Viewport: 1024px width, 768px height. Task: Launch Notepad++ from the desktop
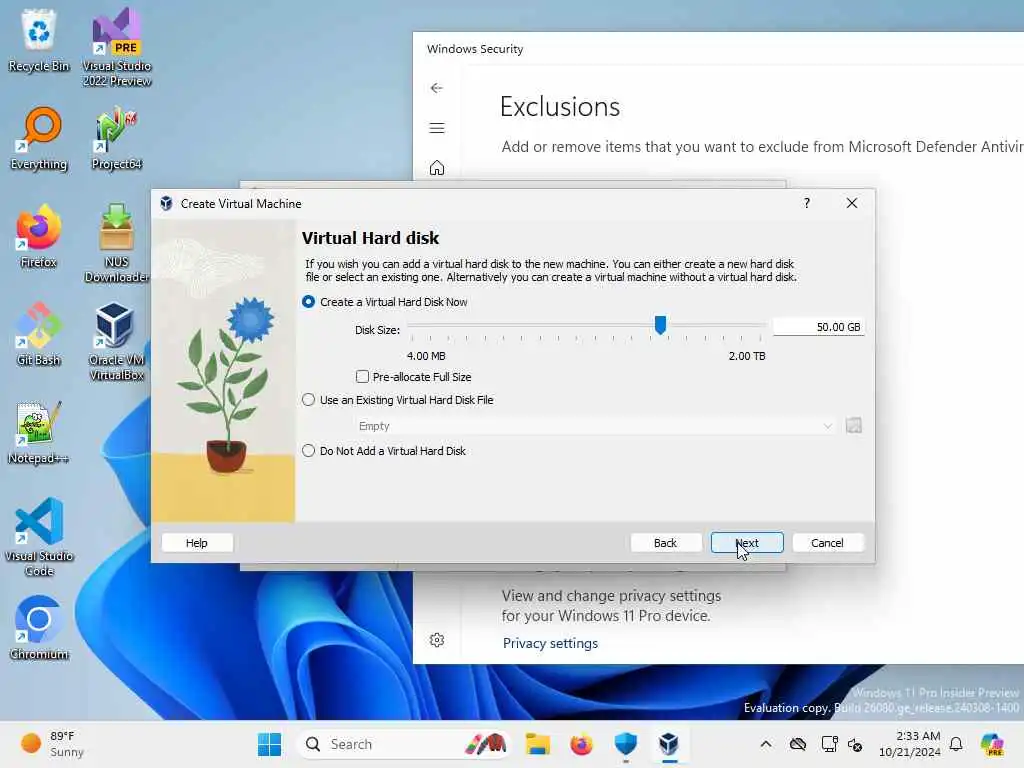(39, 432)
